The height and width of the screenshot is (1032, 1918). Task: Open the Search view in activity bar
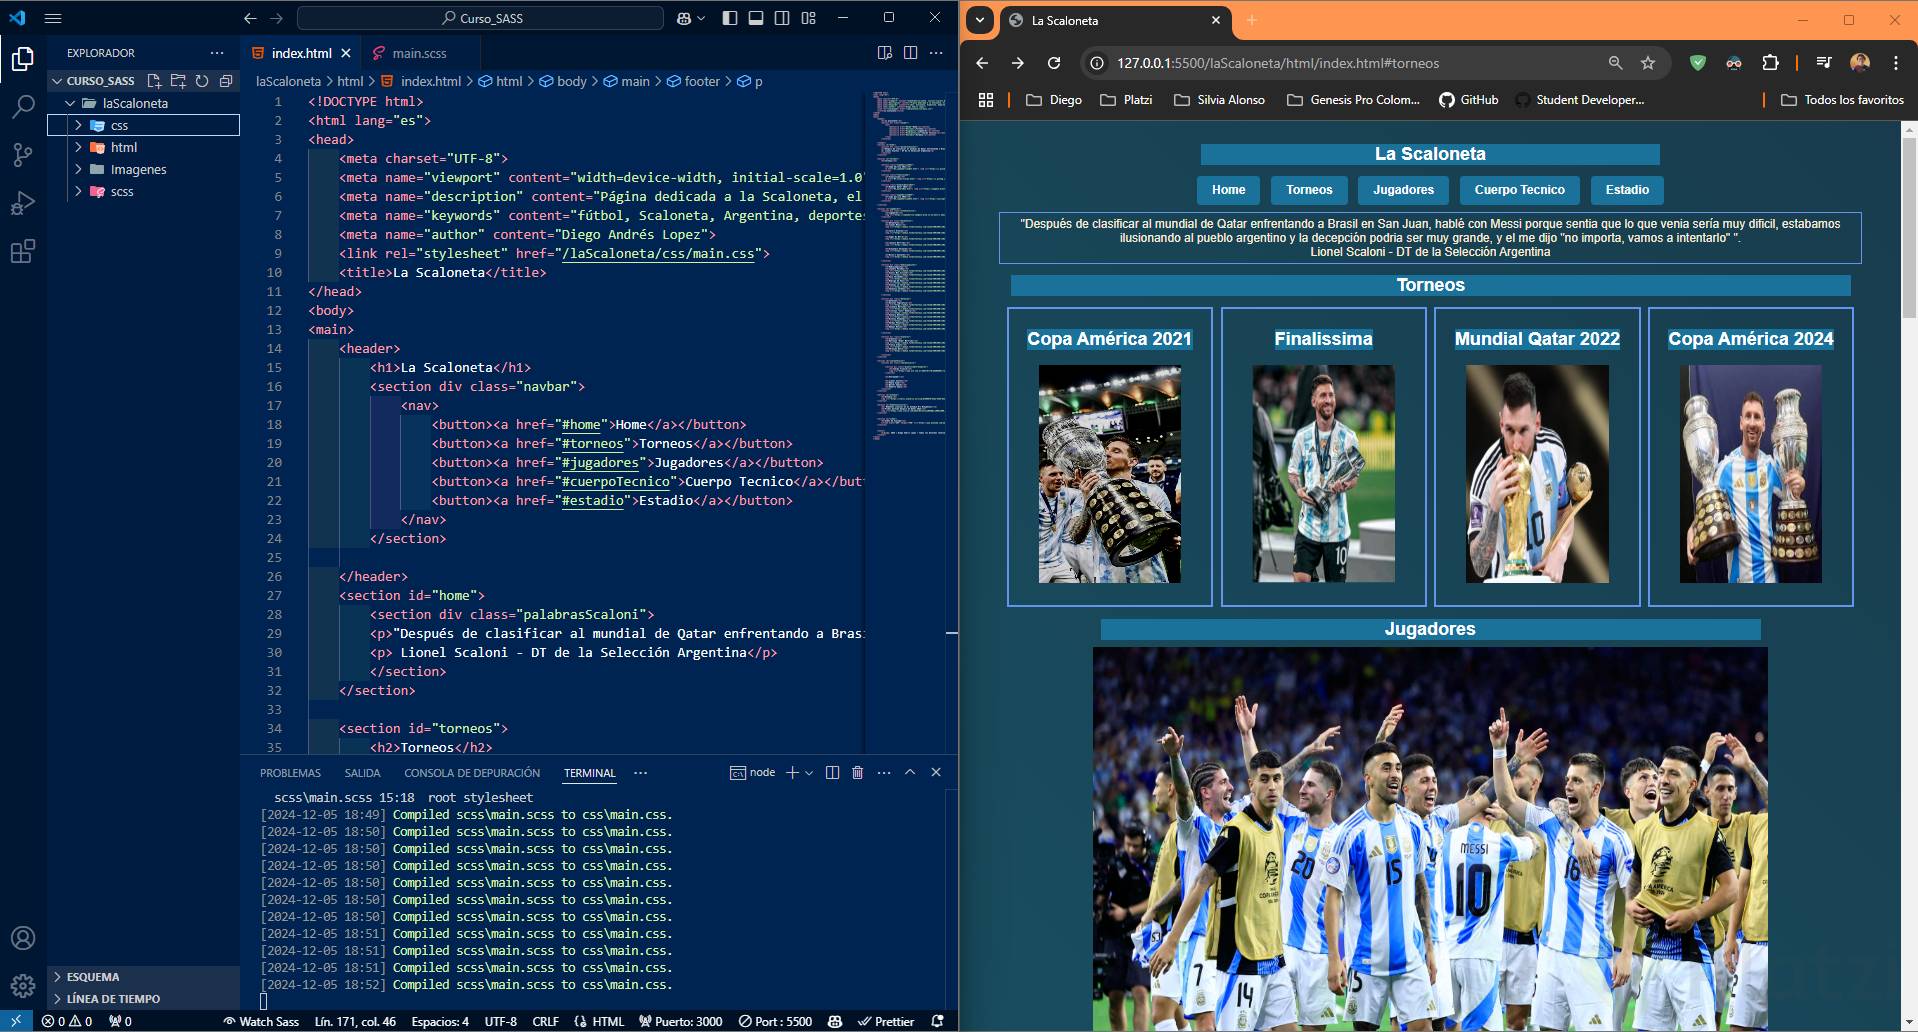22,106
